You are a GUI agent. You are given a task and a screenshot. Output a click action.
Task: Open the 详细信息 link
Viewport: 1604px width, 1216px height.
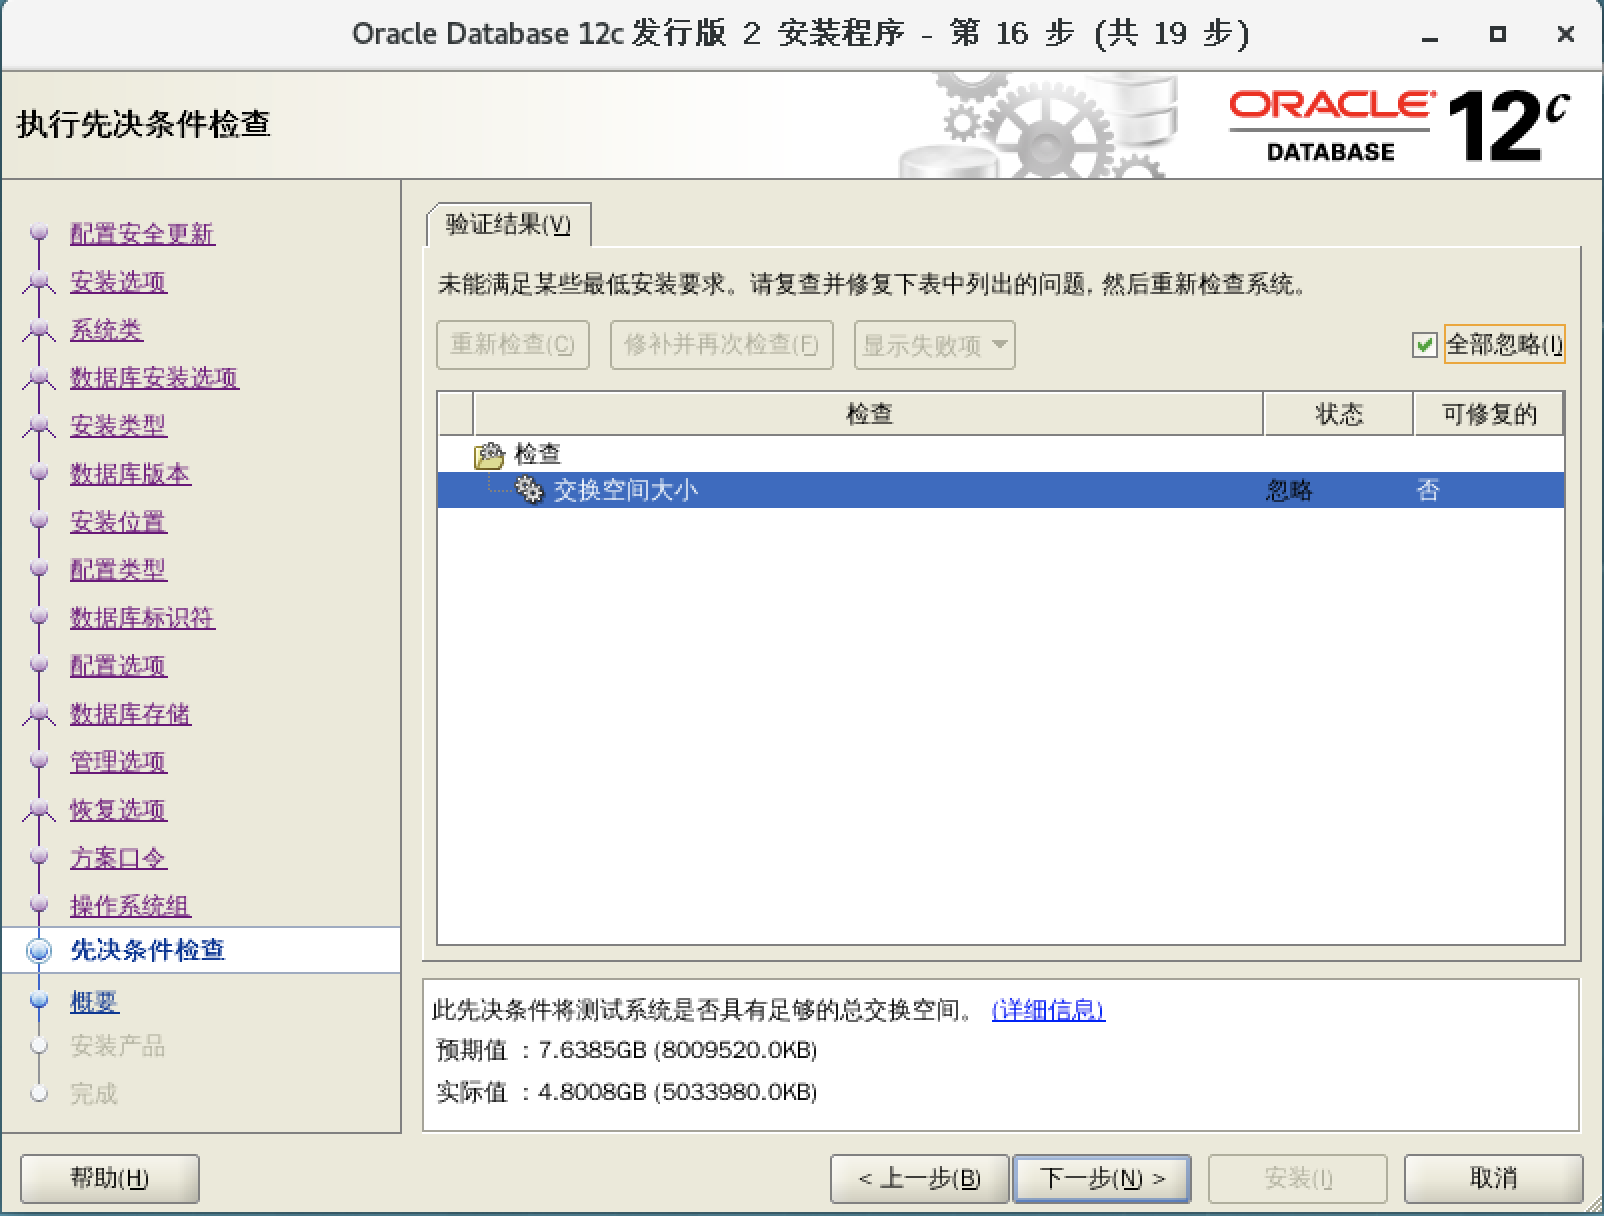click(x=1046, y=1011)
